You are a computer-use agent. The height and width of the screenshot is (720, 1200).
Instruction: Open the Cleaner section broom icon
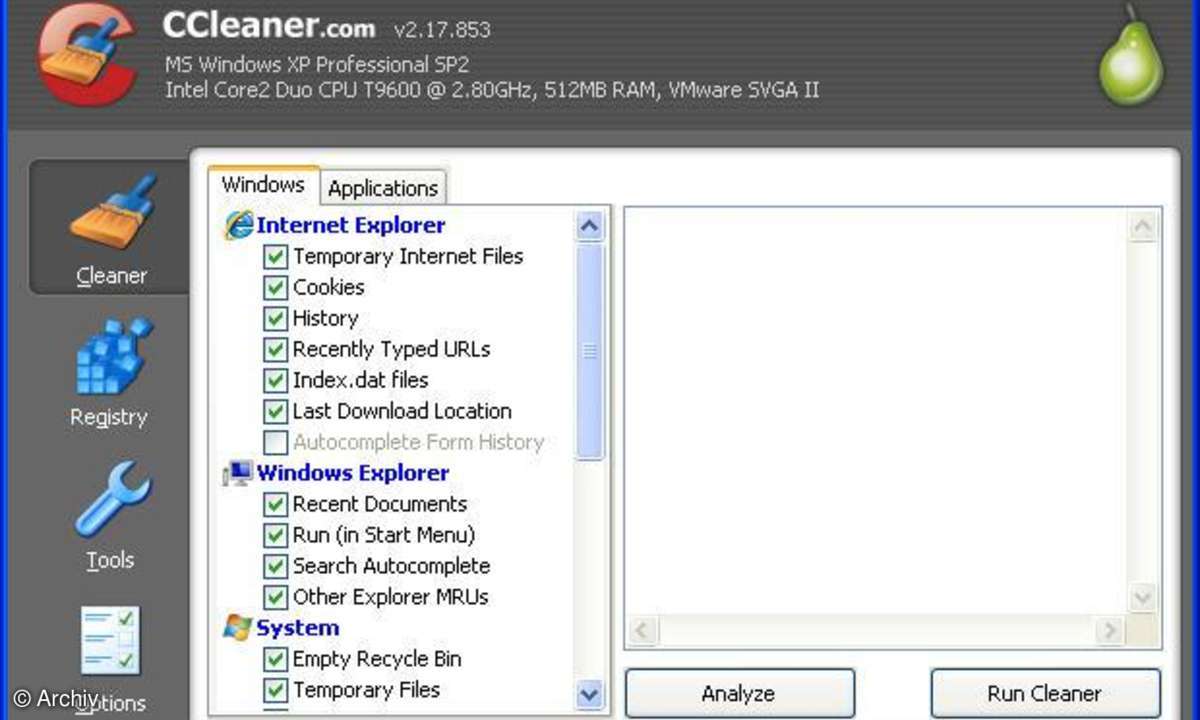[x=113, y=212]
